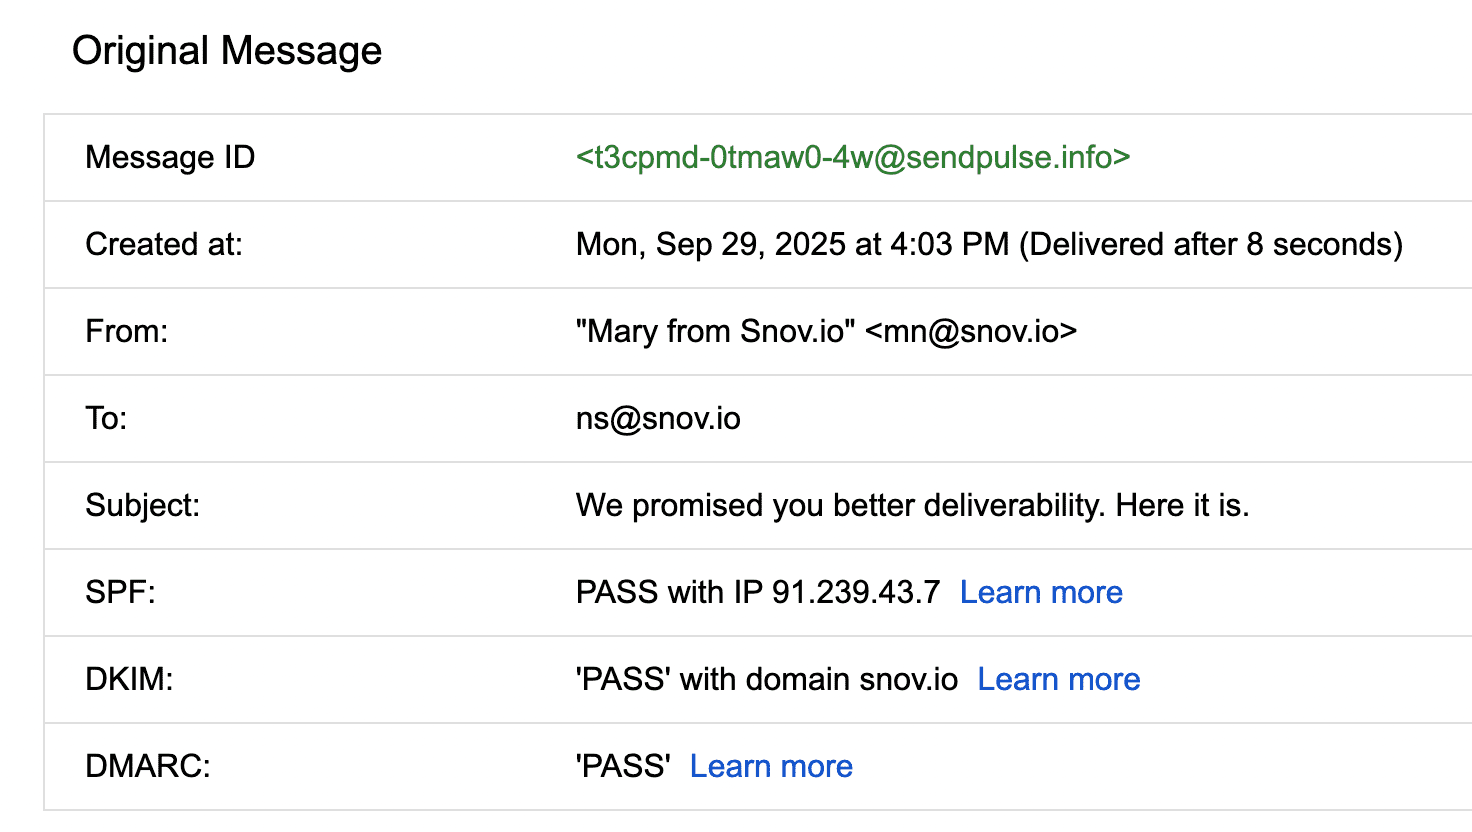Open the DKIM Learn more link
1472x832 pixels.
1058,679
